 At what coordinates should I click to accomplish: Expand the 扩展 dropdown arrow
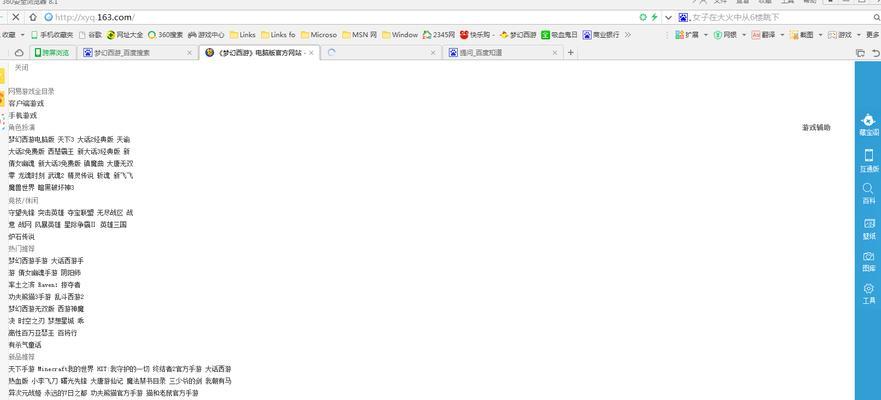705,35
